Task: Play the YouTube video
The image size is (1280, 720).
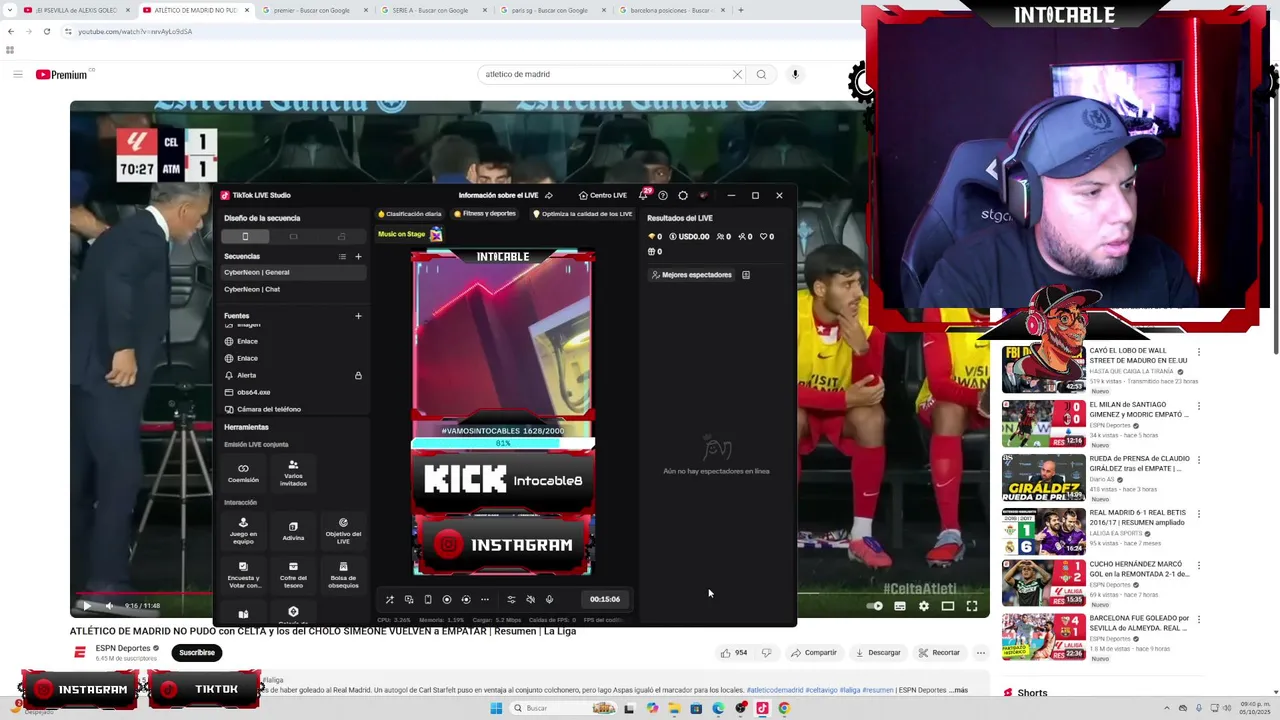Action: coord(86,605)
